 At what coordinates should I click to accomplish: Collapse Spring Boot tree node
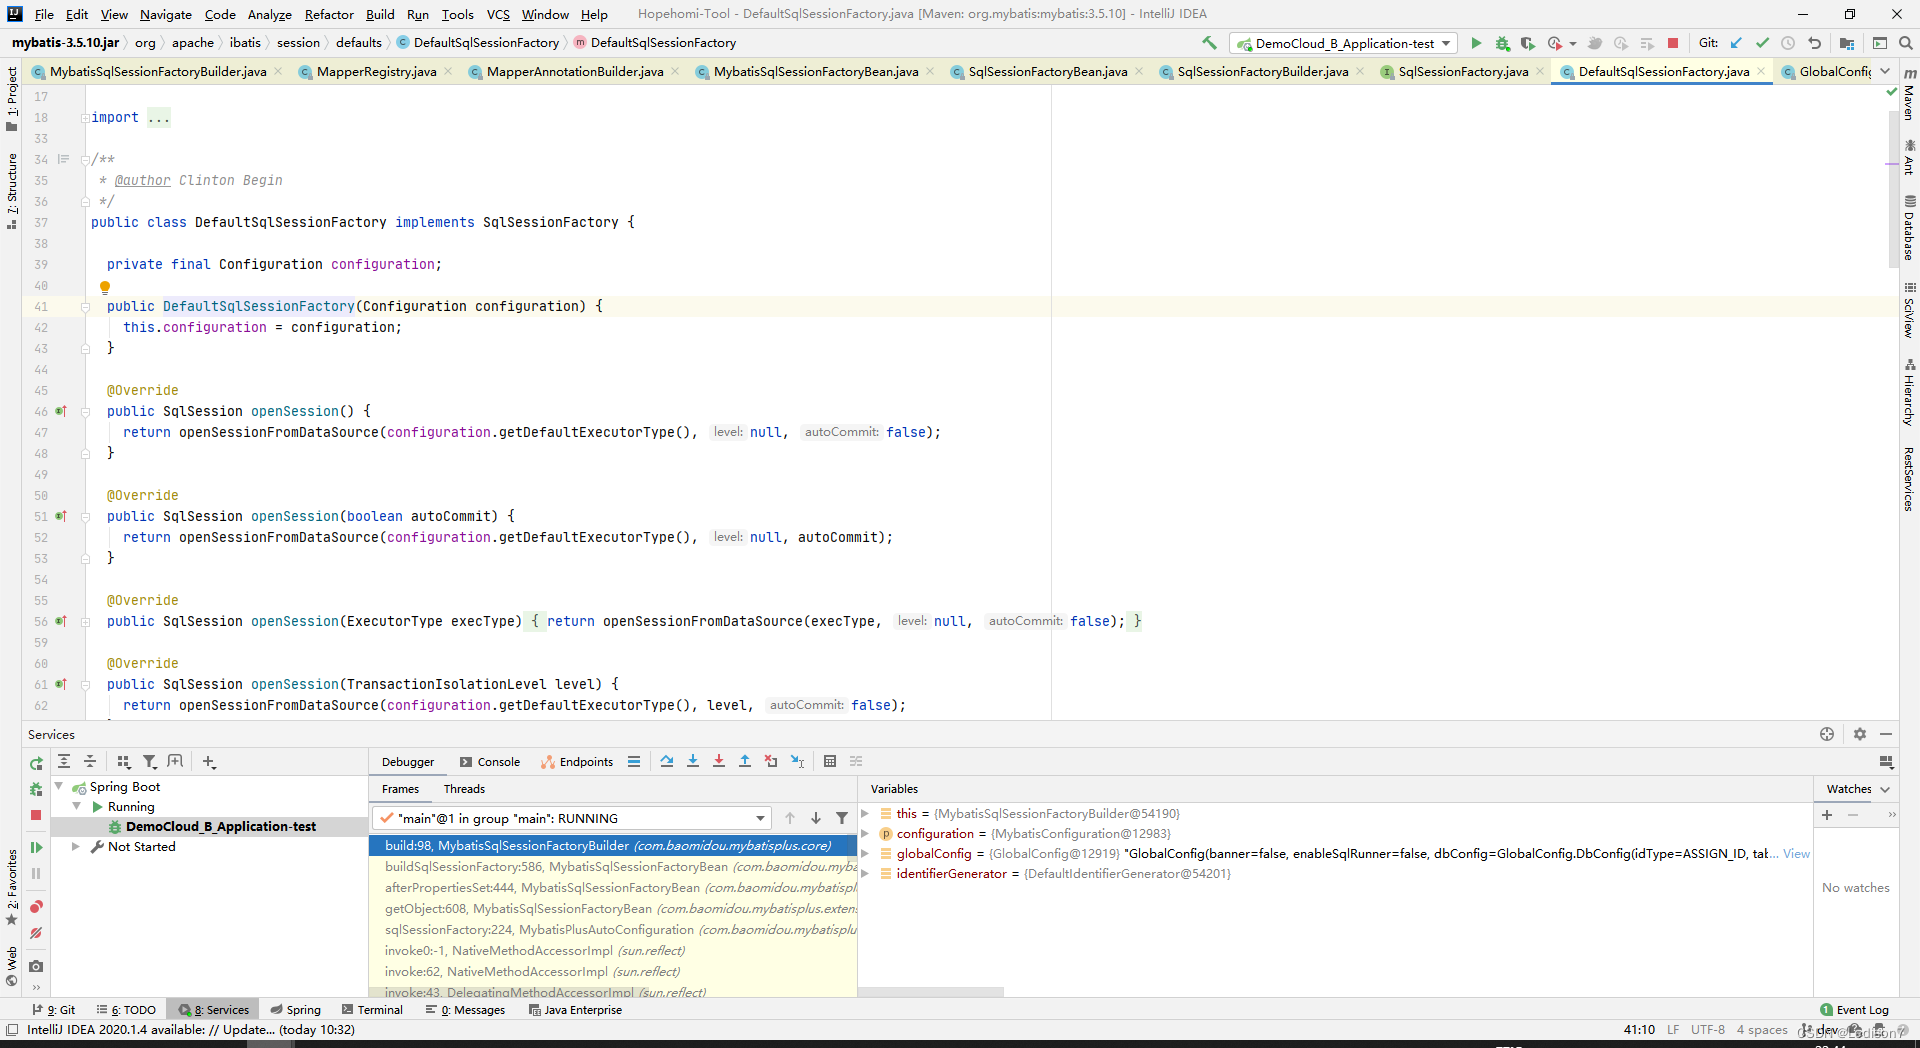click(x=59, y=787)
